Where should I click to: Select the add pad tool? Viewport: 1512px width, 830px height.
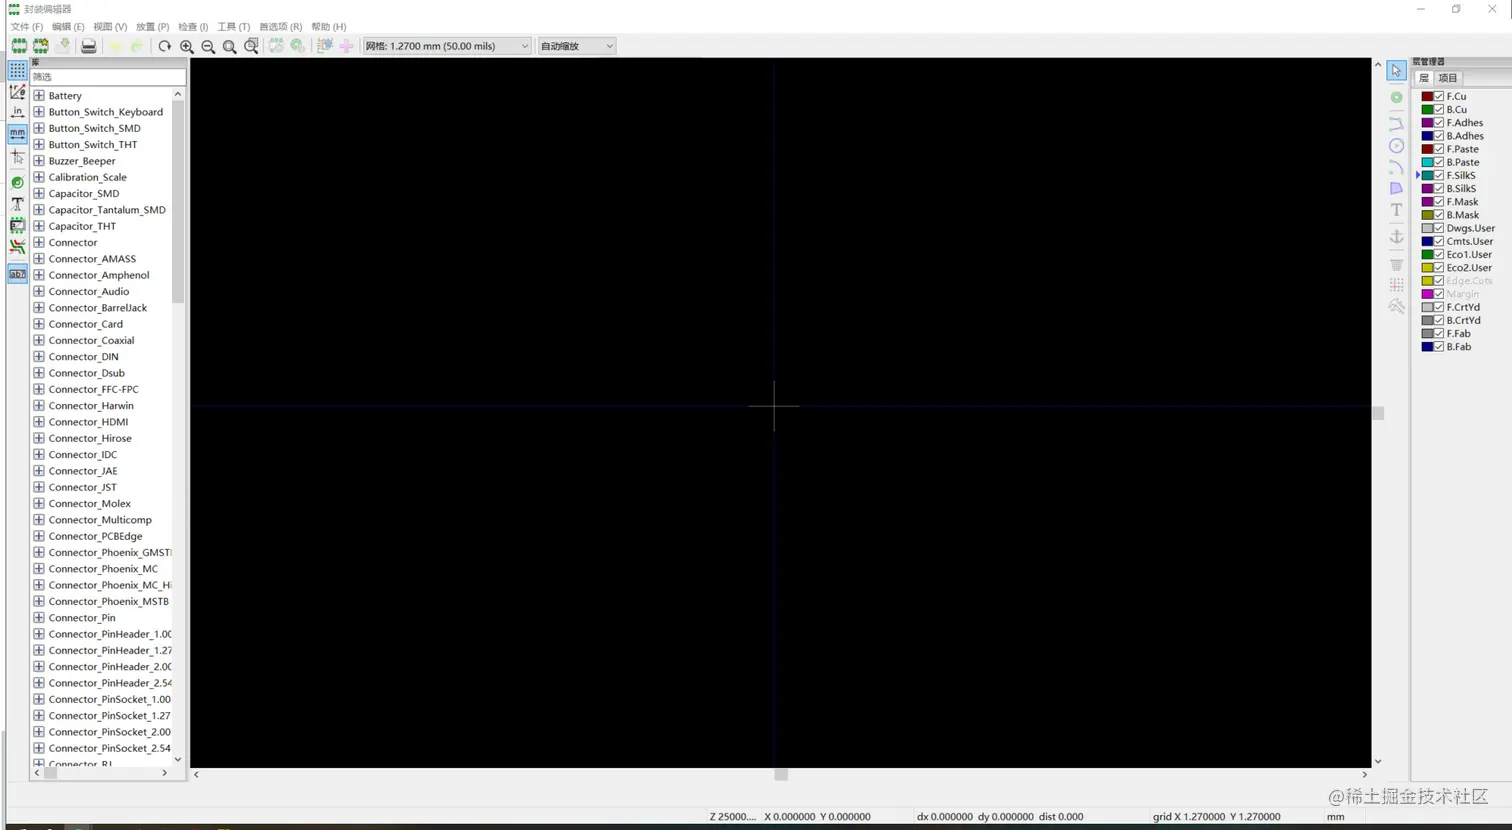pyautogui.click(x=1396, y=97)
